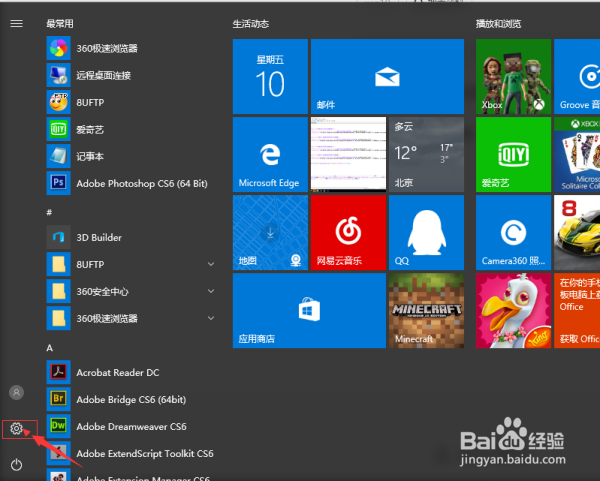600x481 pixels.
Task: Open the calendar tile showing 星期五 10
Action: click(270, 77)
